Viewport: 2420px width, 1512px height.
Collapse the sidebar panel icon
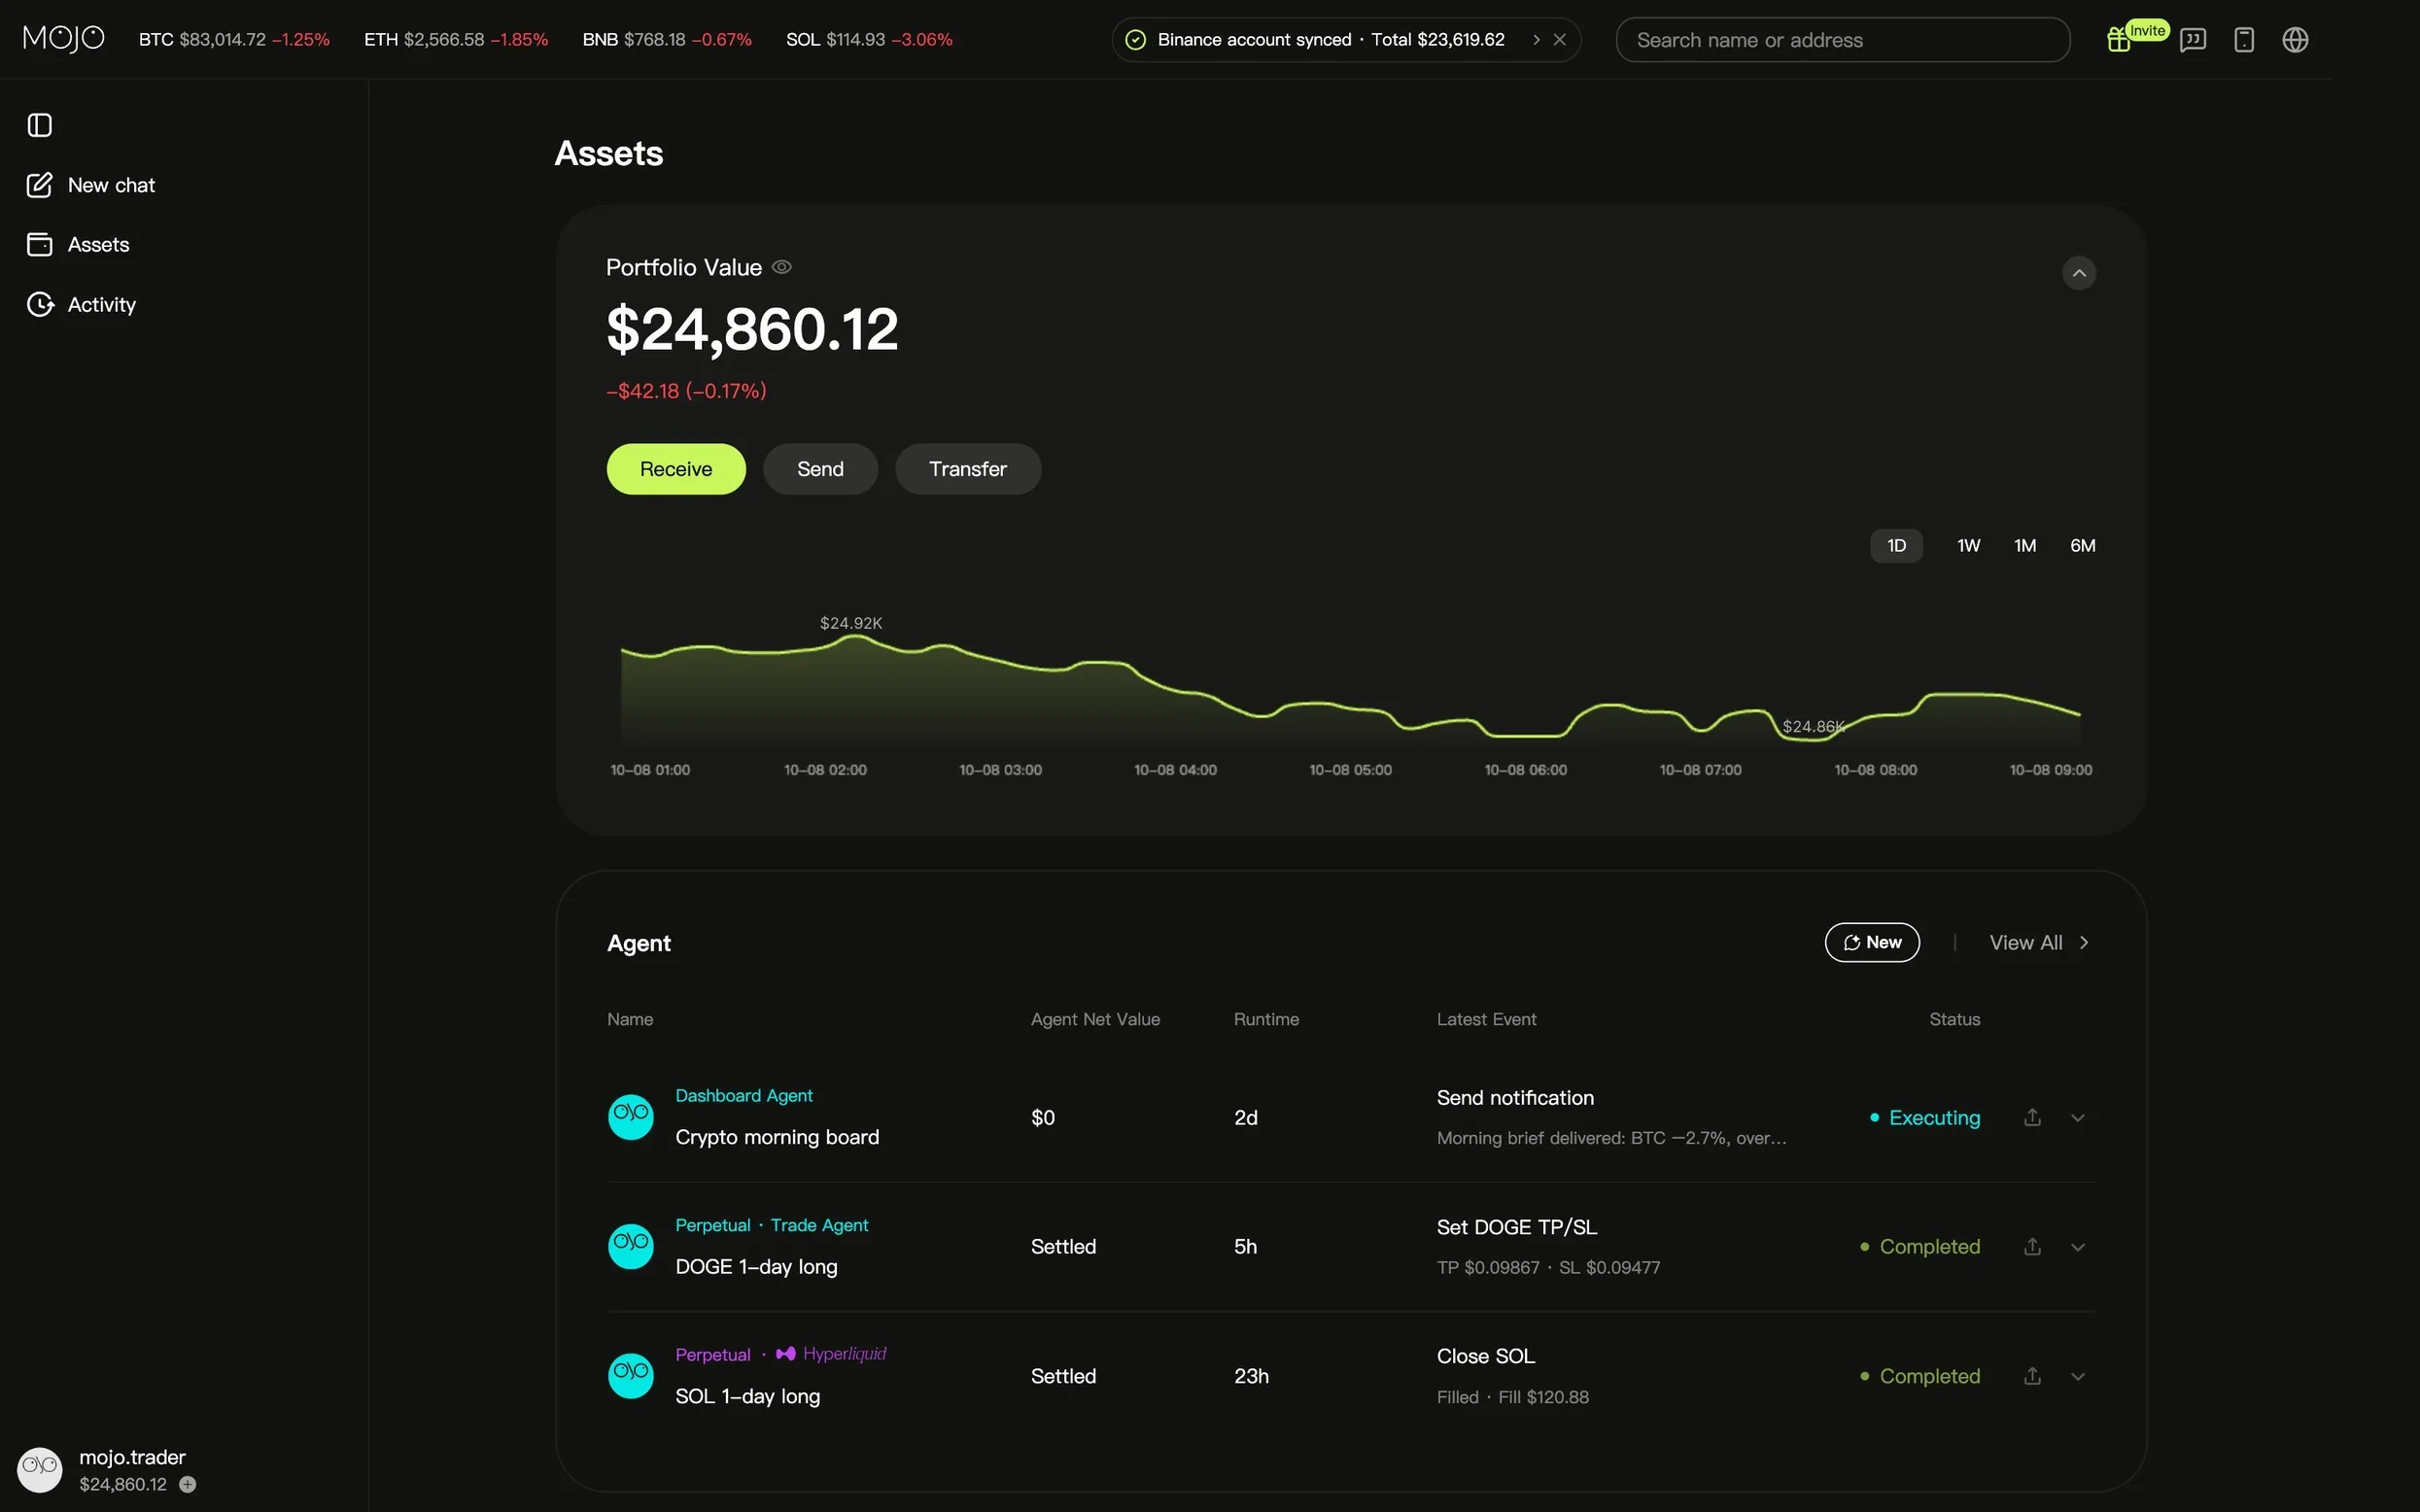[39, 125]
